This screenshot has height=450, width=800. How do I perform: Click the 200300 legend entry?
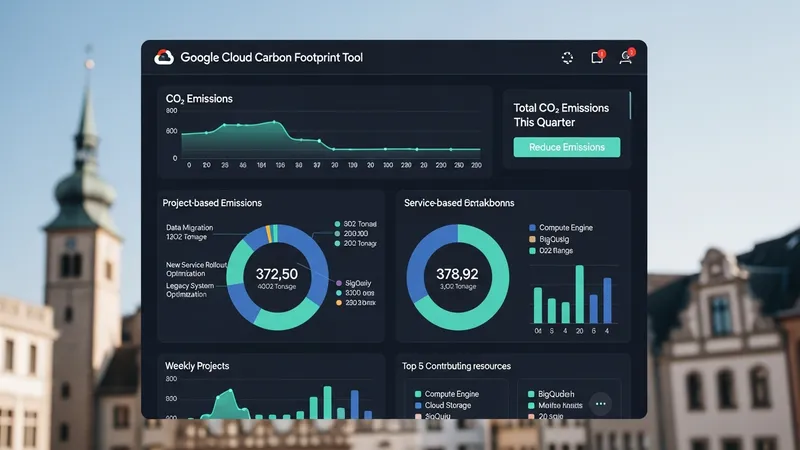(x=351, y=234)
